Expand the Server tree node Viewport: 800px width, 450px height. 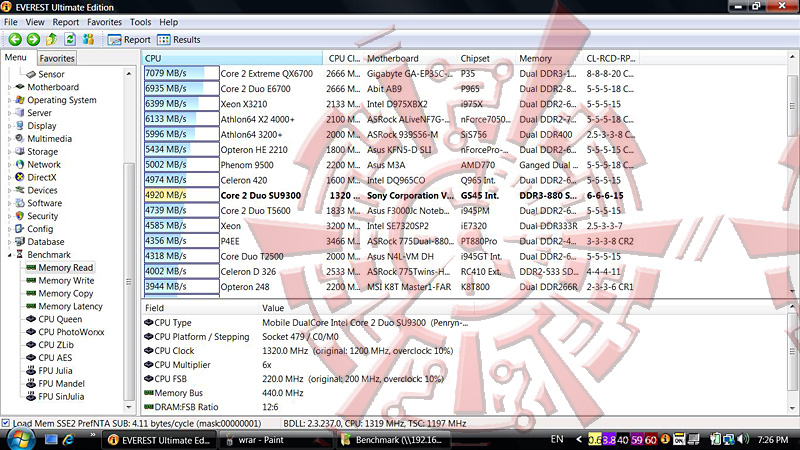pos(10,113)
